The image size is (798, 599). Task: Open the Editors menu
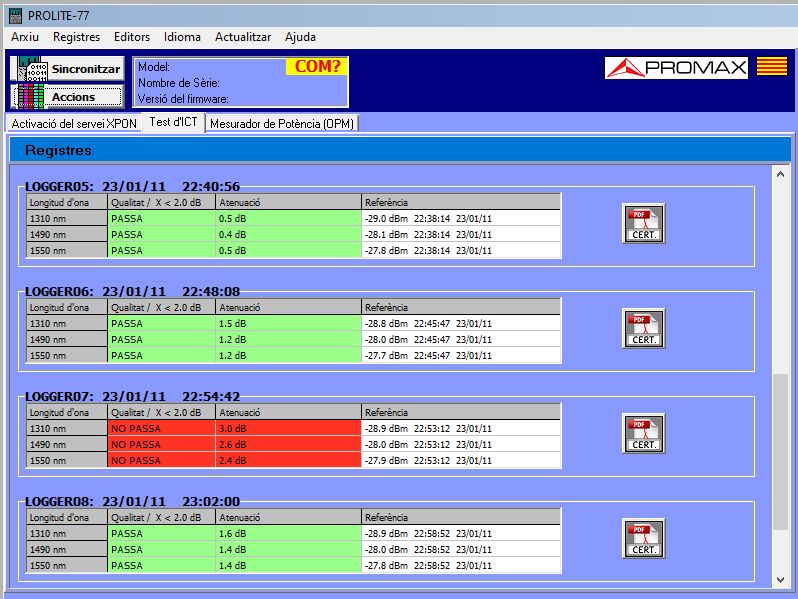pyautogui.click(x=132, y=37)
